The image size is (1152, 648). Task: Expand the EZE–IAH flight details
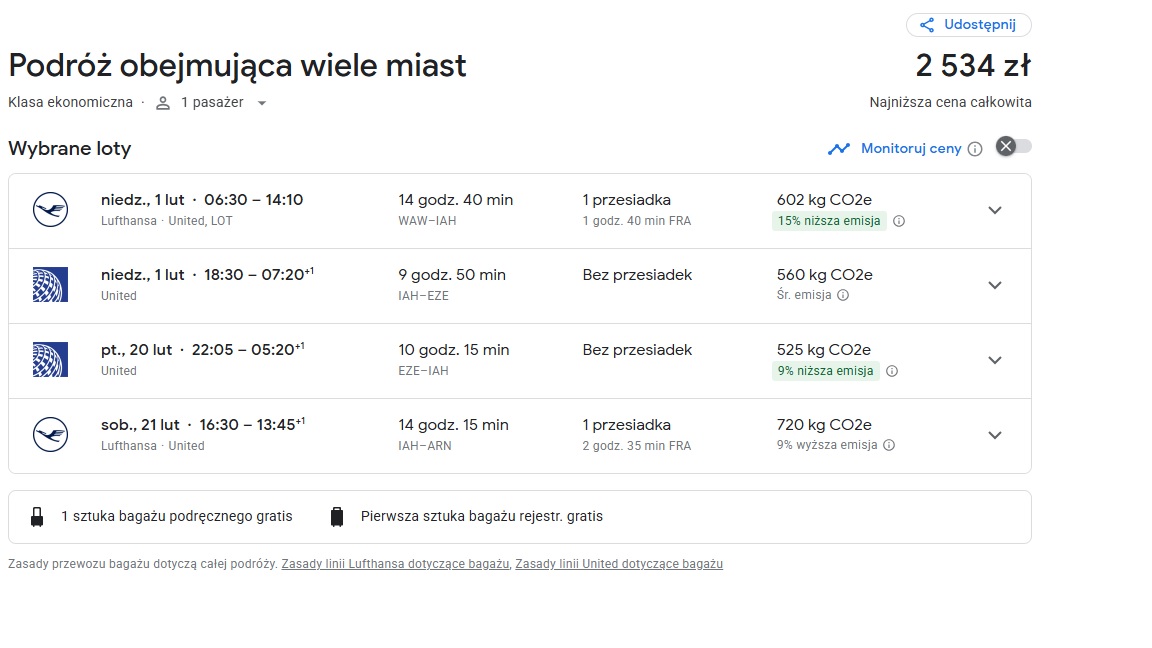[995, 360]
